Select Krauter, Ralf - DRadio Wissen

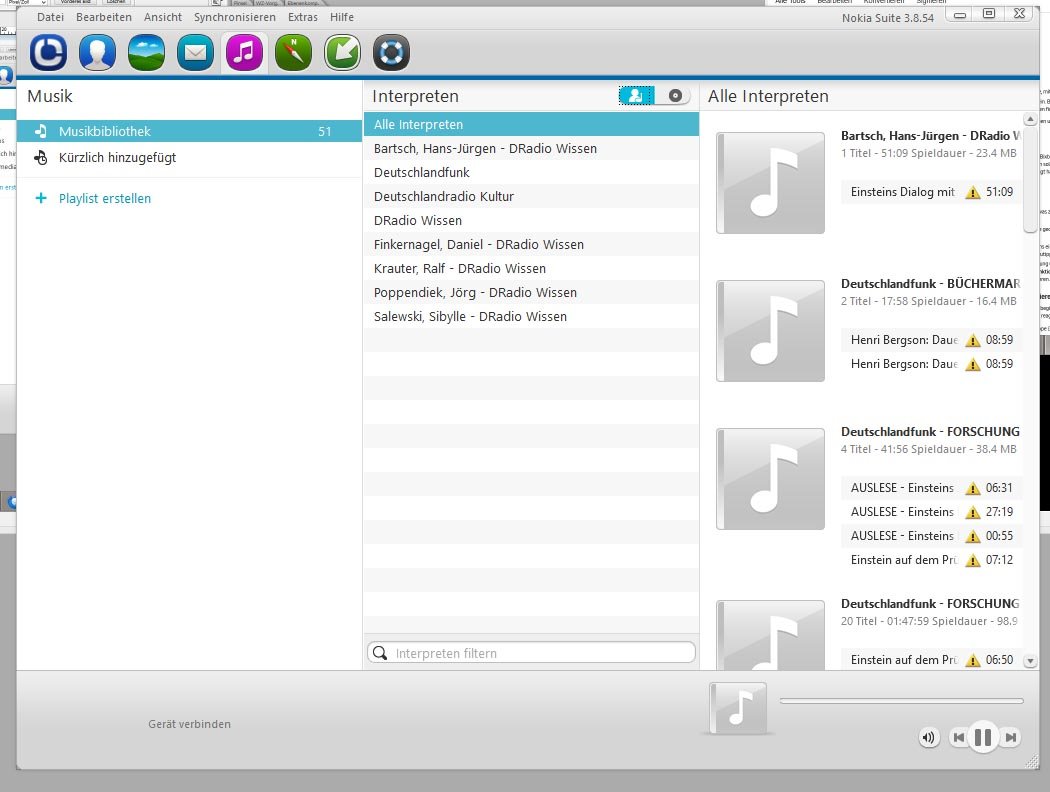pyautogui.click(x=531, y=269)
